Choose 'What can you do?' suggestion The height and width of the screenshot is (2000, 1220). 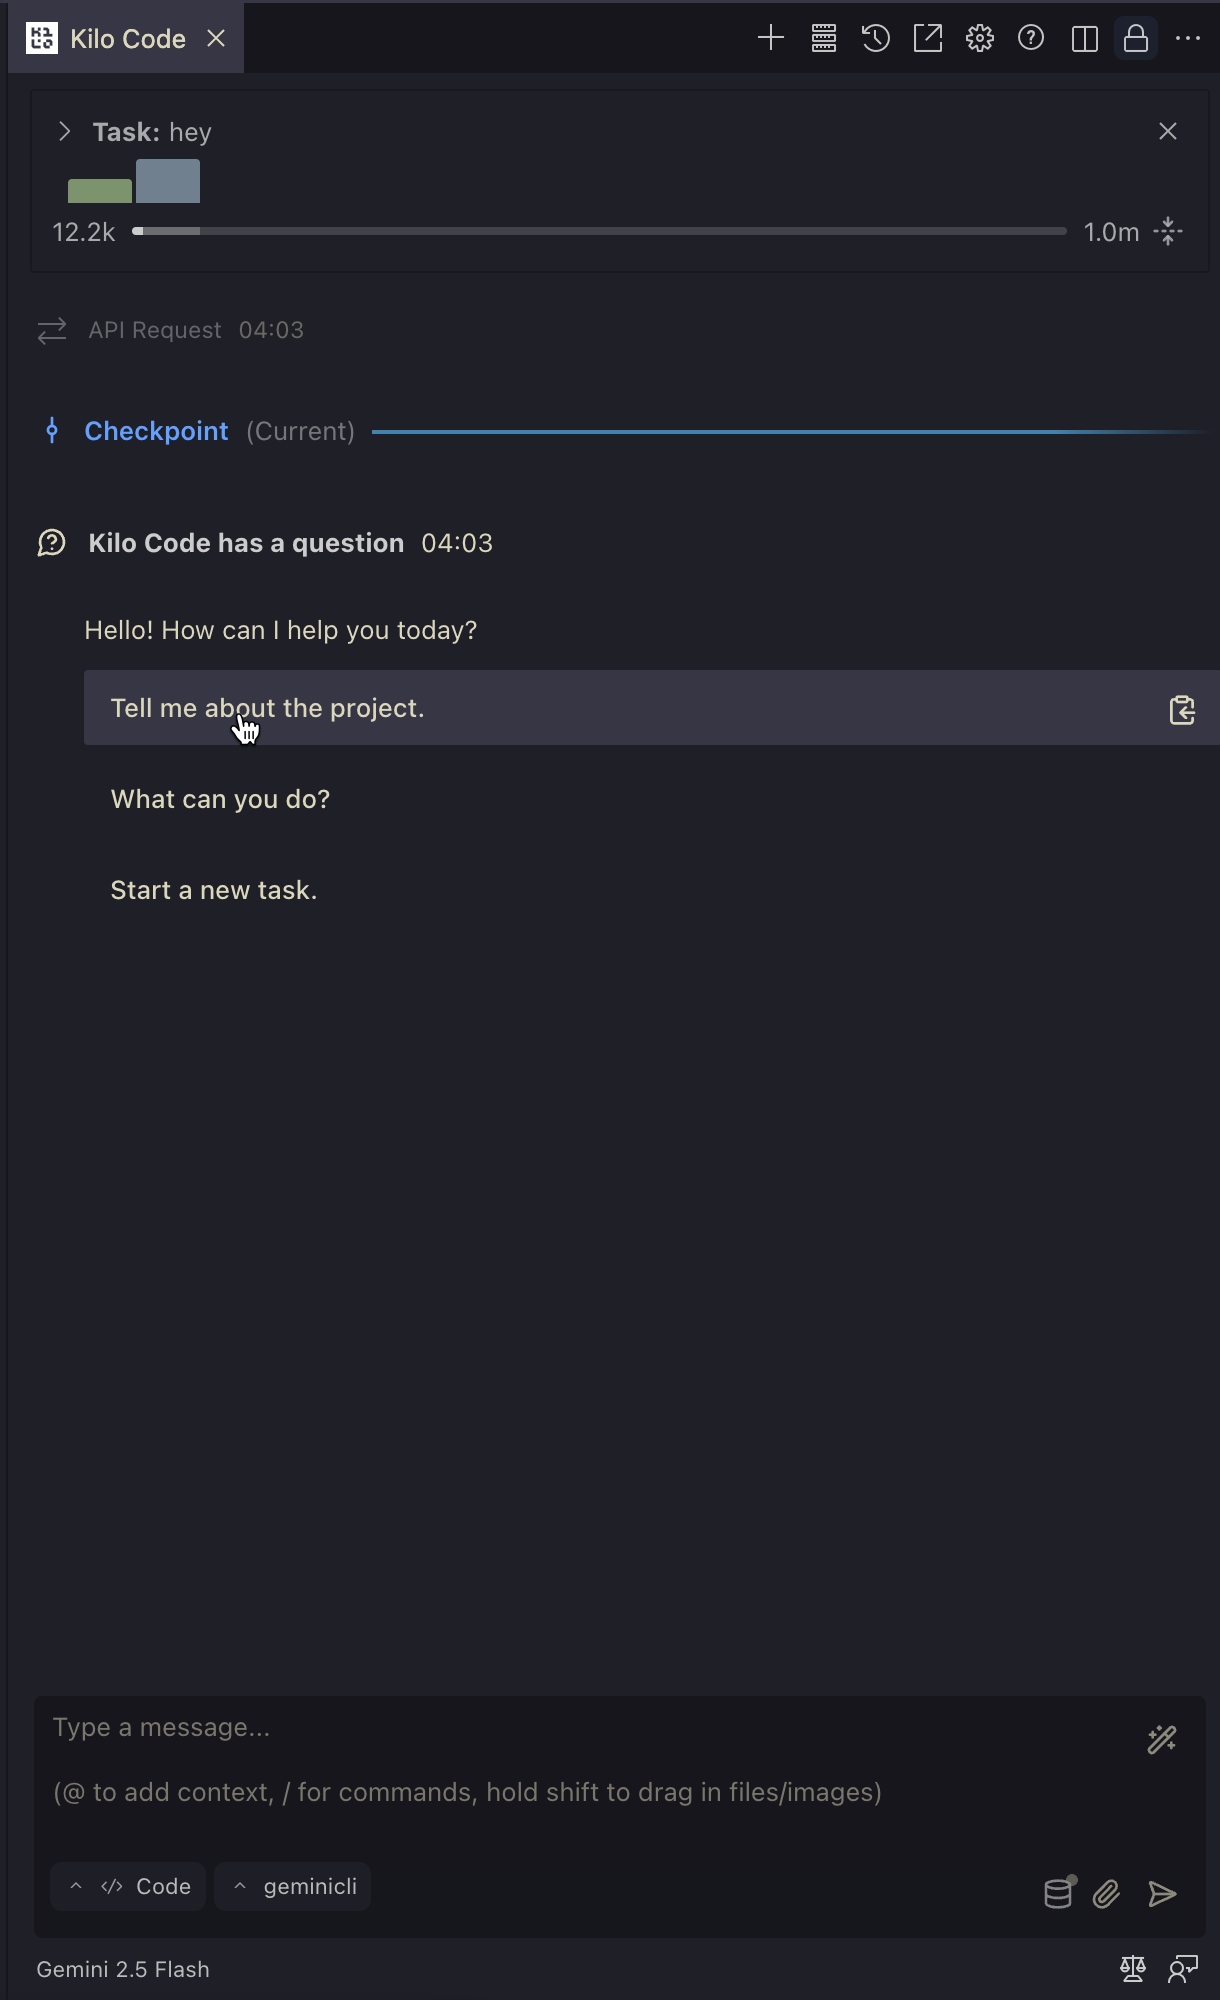(x=220, y=799)
